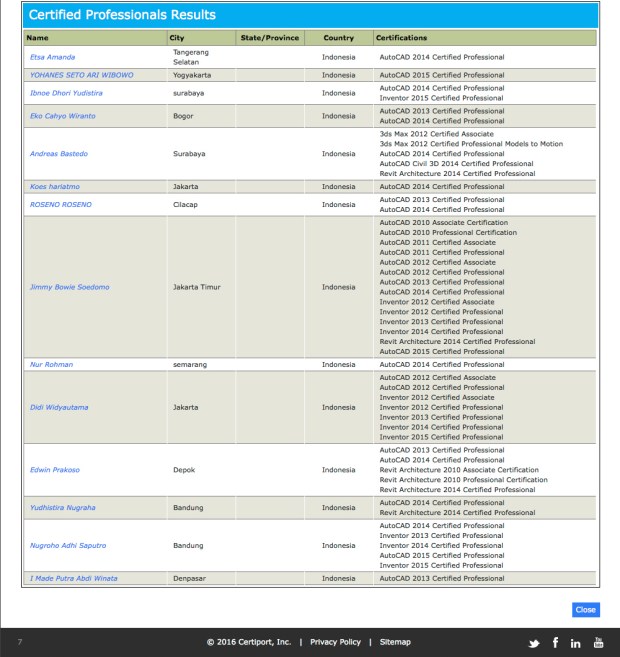This screenshot has width=620, height=657.
Task: Click the Nur Rohman name link
Action: pos(52,365)
